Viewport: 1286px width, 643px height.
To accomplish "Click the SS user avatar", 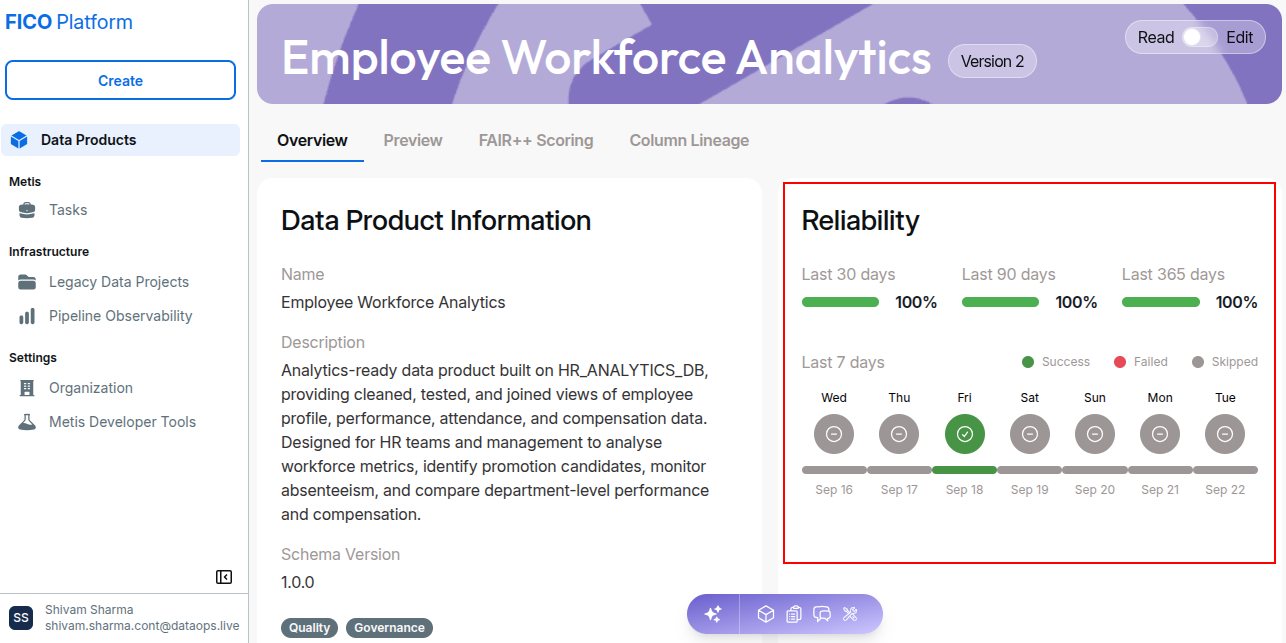I will click(22, 617).
